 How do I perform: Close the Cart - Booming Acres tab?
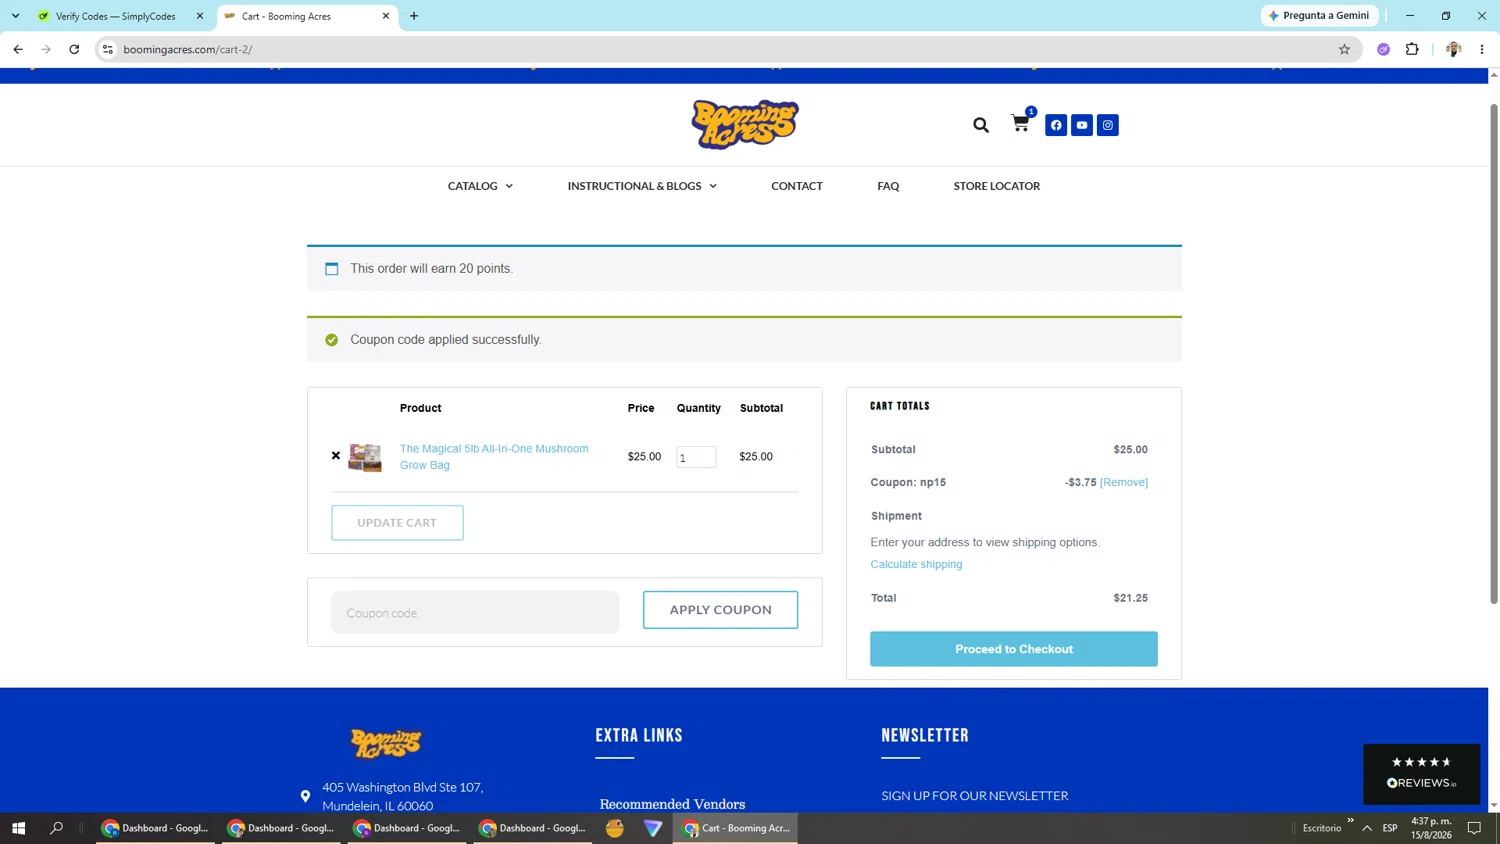[x=386, y=16]
